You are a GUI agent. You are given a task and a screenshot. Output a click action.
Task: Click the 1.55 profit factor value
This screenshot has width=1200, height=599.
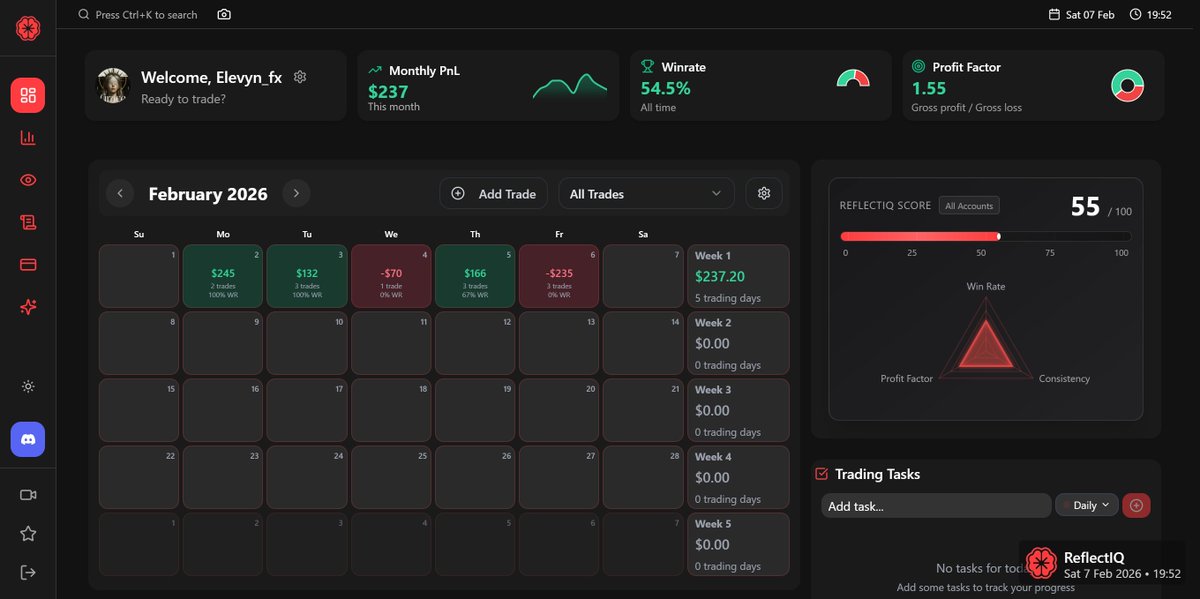(x=929, y=88)
